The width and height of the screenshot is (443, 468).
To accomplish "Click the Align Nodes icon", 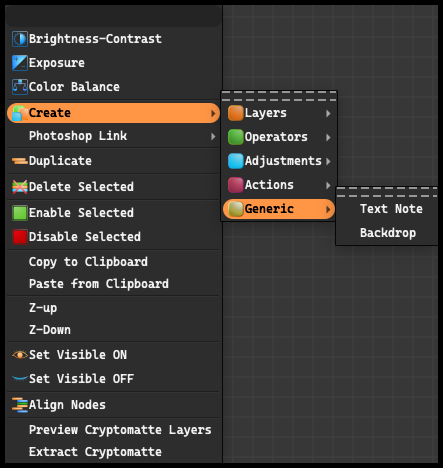I will [20, 405].
